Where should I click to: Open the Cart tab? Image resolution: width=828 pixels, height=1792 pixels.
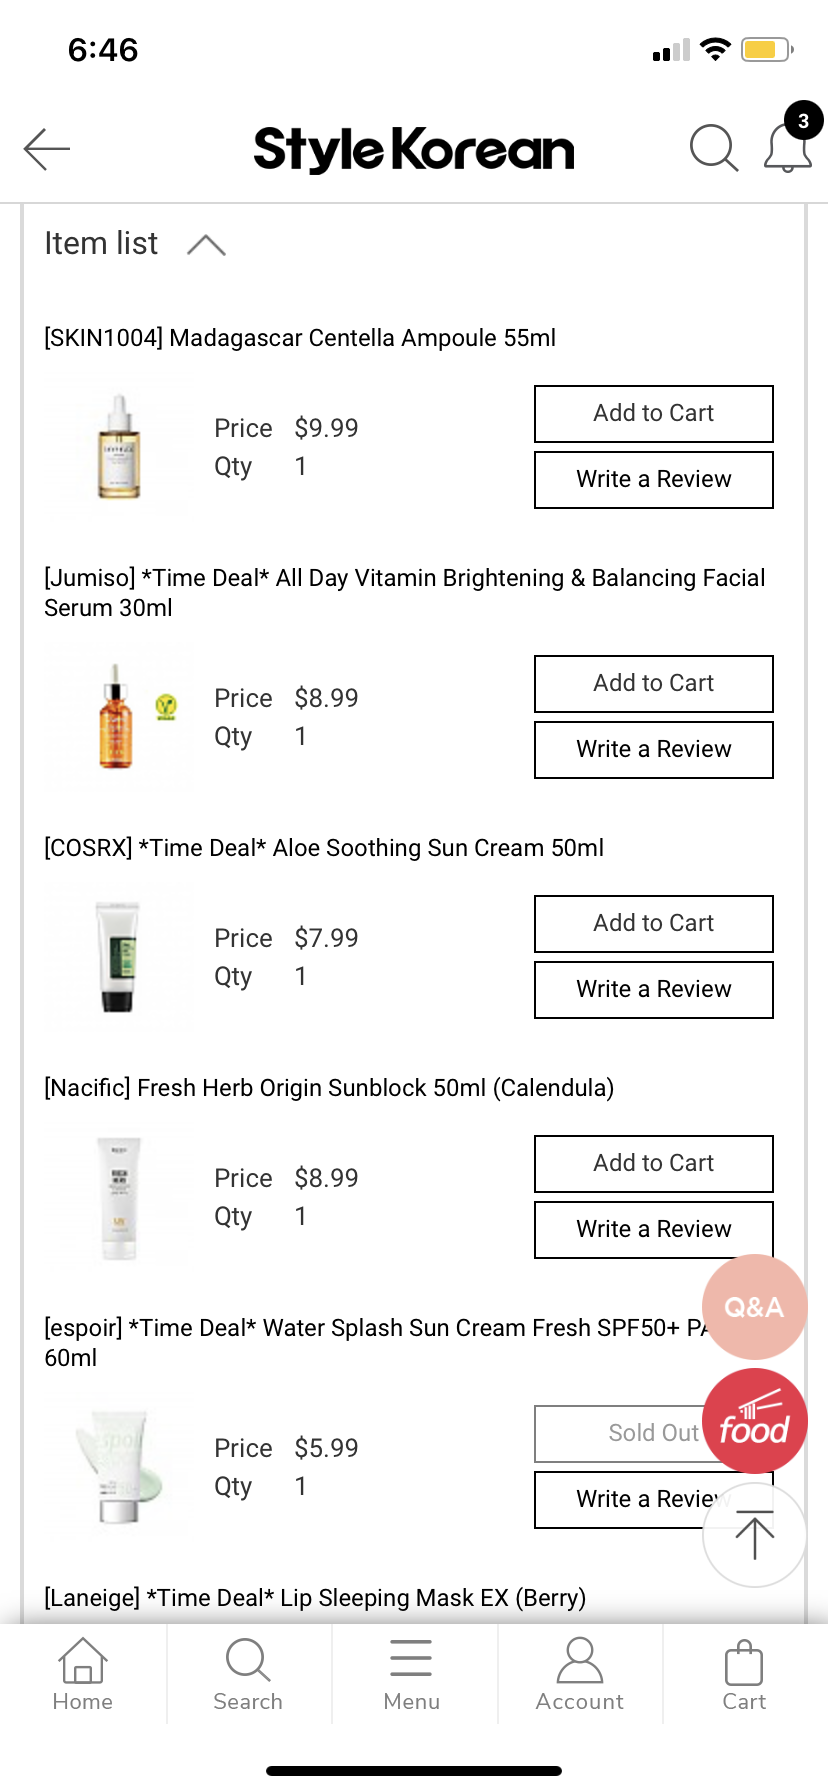tap(744, 1674)
